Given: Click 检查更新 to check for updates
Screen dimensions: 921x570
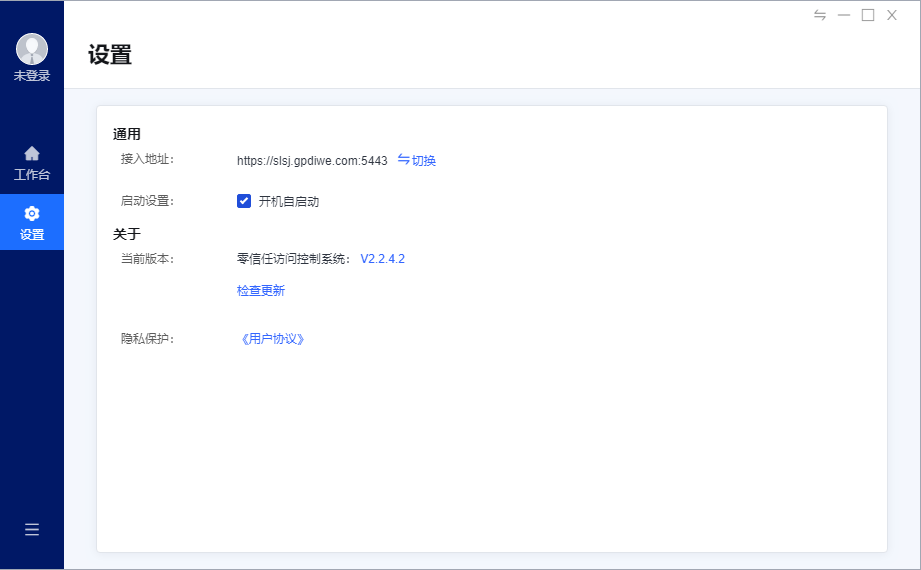Looking at the screenshot, I should coord(261,290).
